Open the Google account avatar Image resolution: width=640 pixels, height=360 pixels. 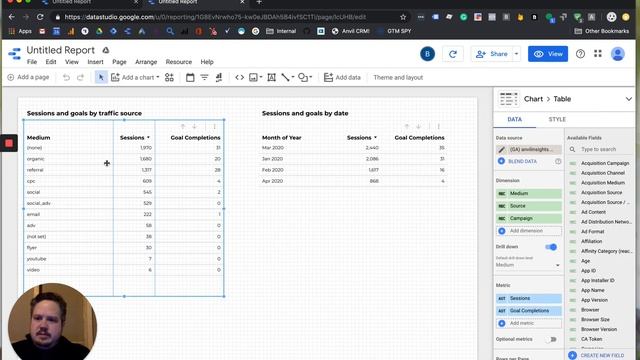tap(618, 54)
